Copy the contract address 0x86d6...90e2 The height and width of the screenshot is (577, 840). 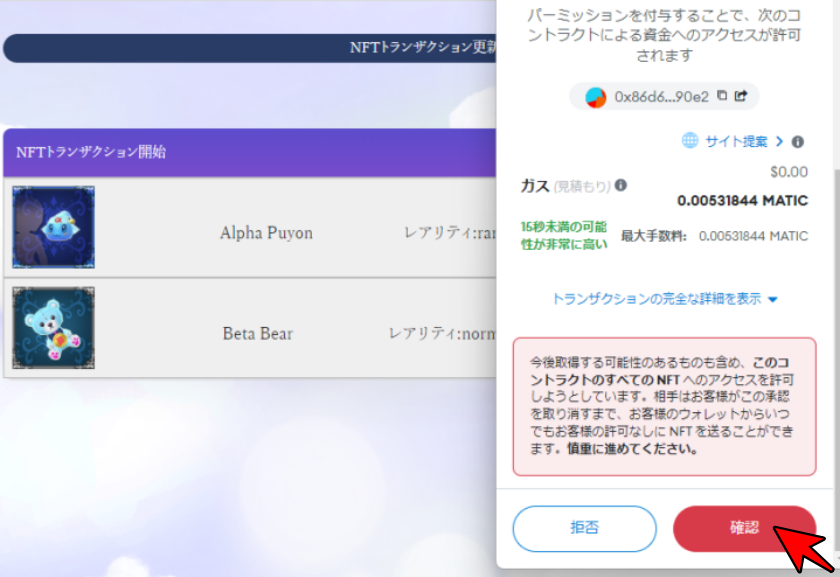tap(722, 95)
